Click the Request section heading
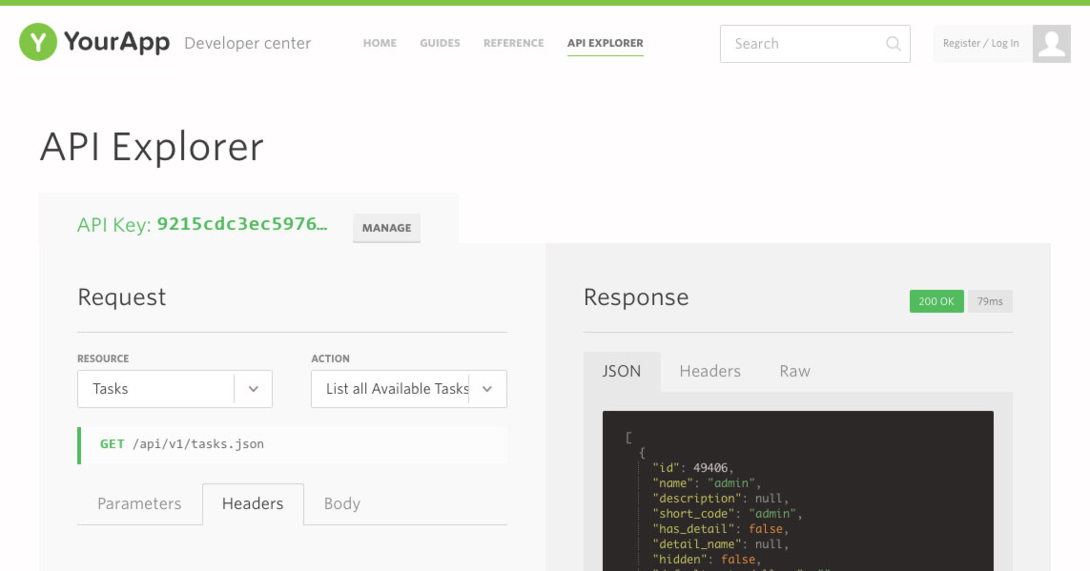1090x571 pixels. point(122,297)
